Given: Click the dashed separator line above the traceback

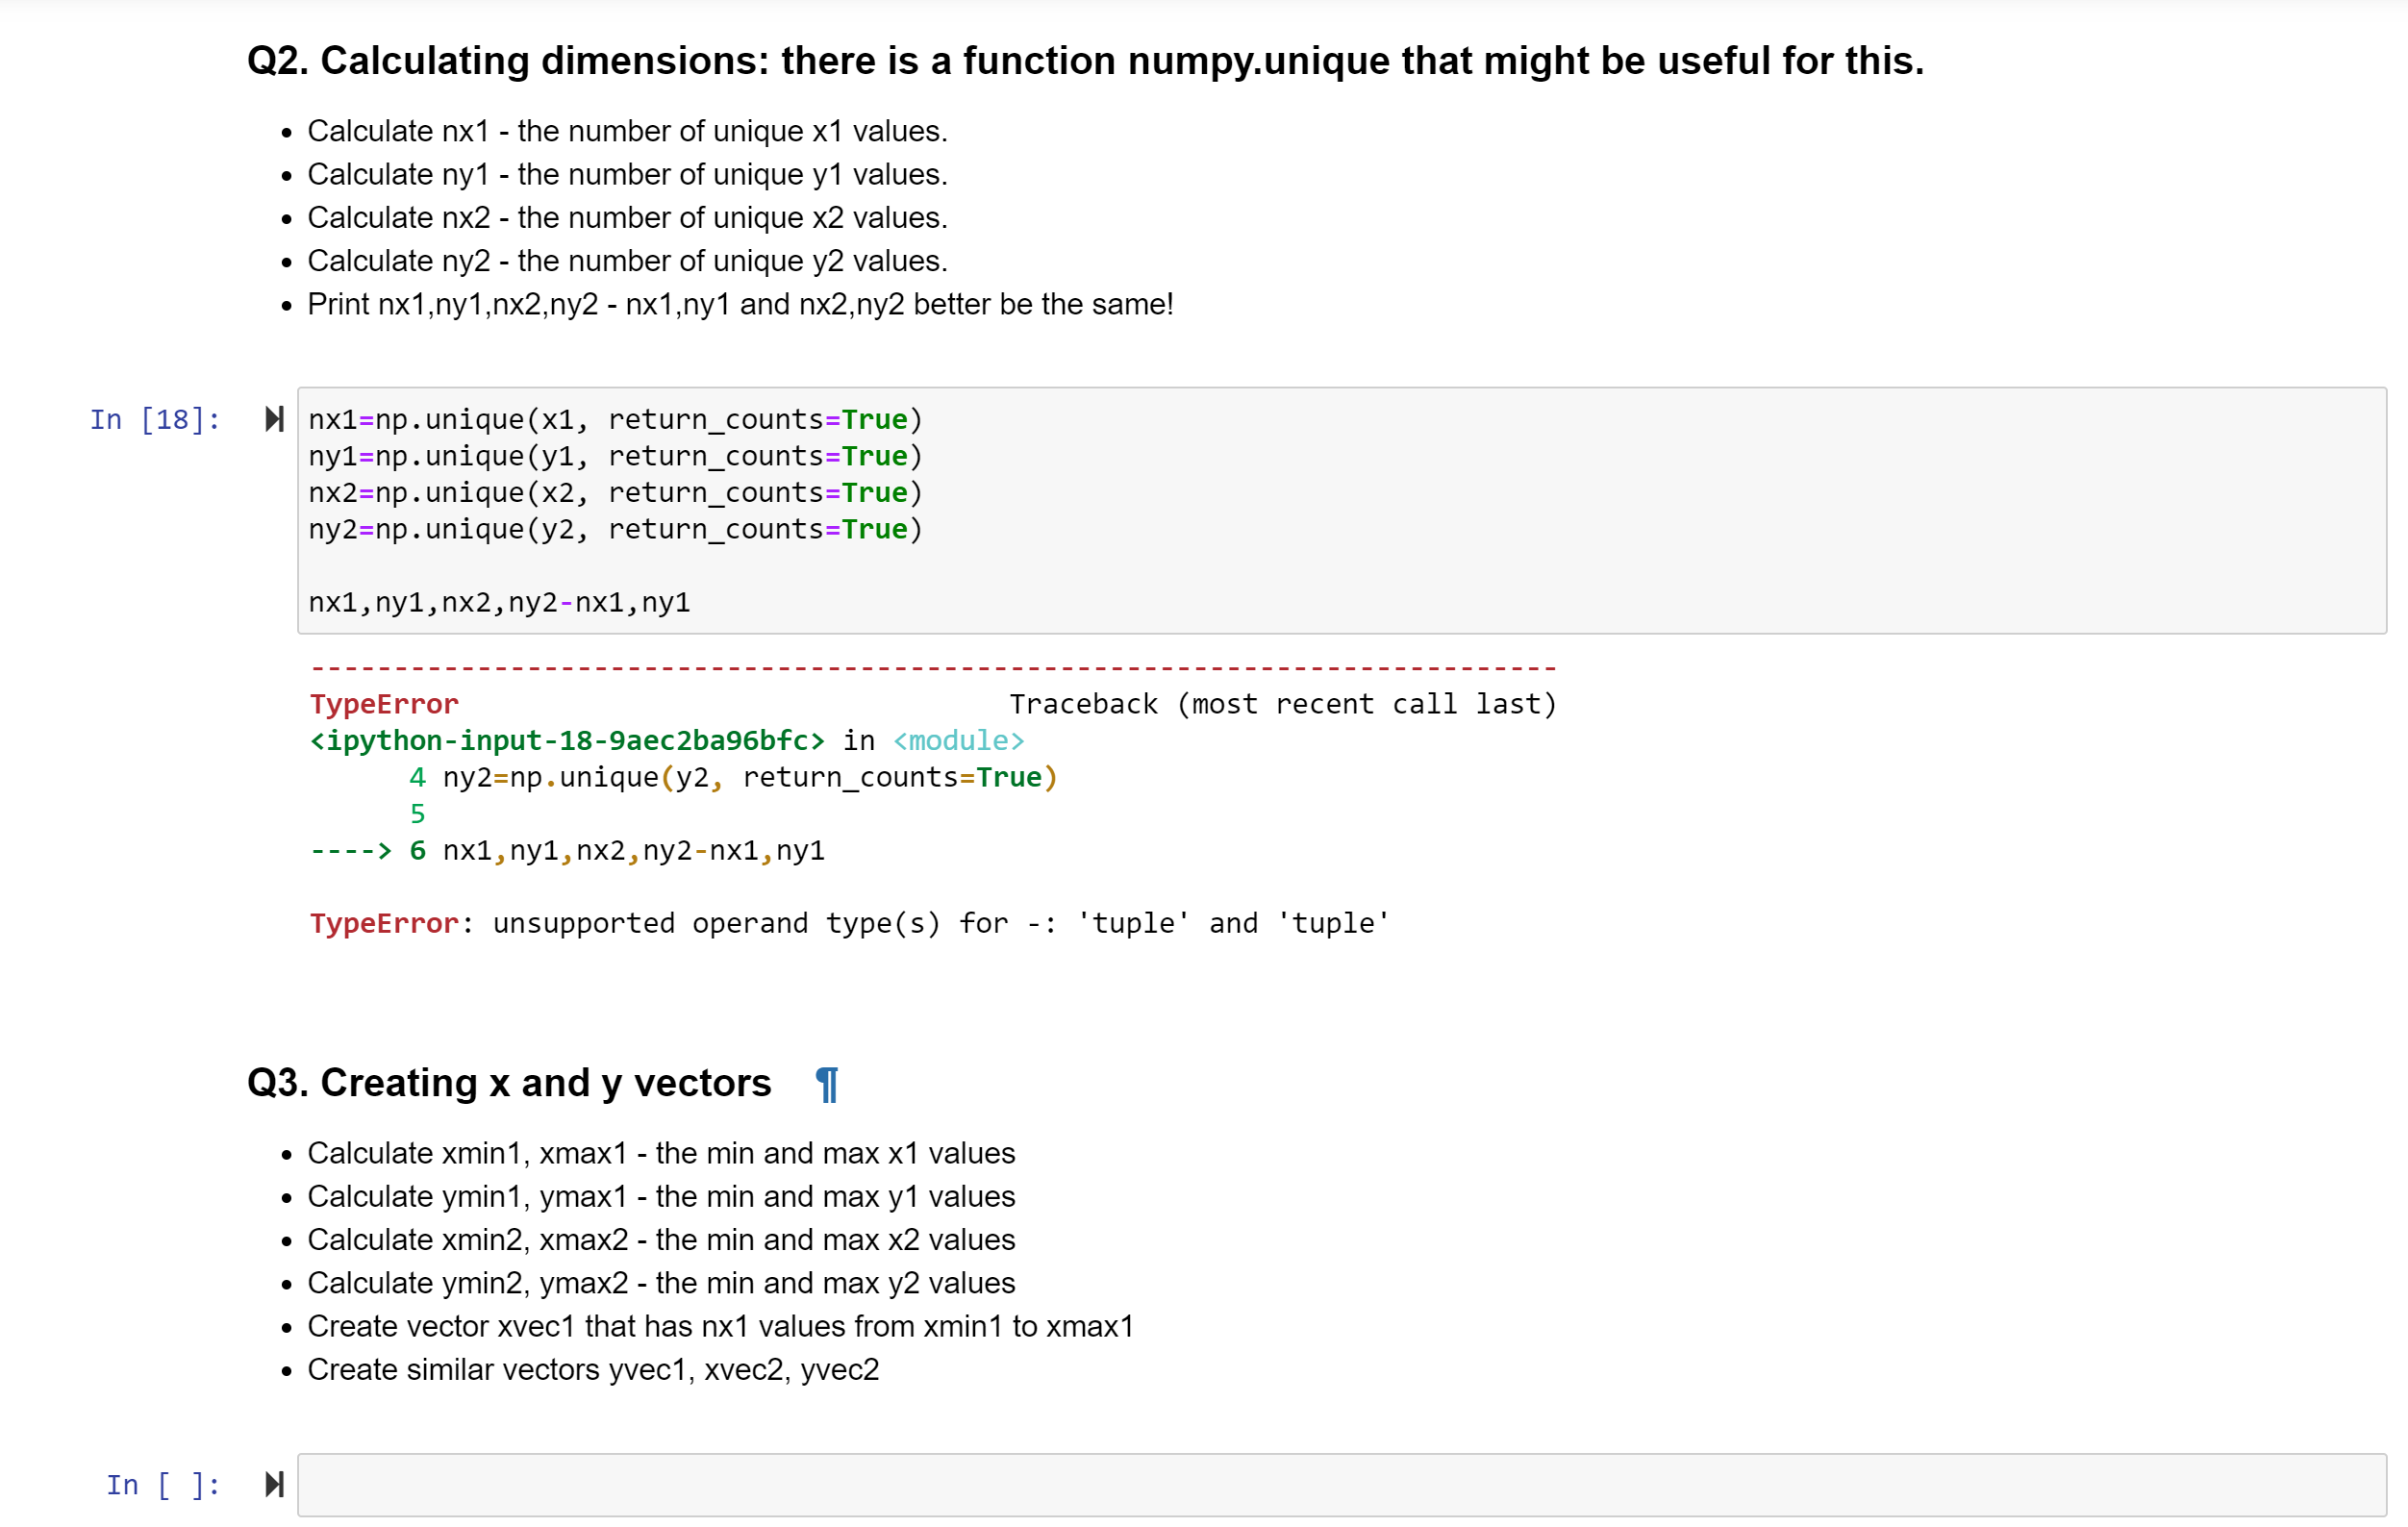Looking at the screenshot, I should click(x=930, y=666).
